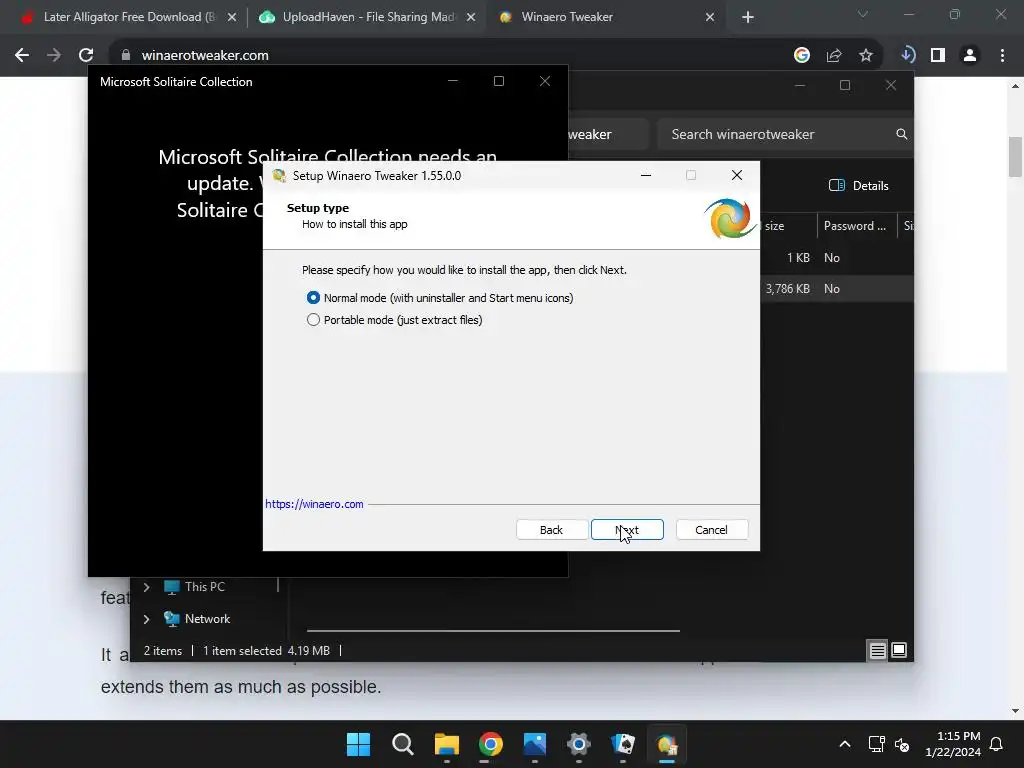
Task: Open Chrome downloads icon
Action: click(907, 56)
